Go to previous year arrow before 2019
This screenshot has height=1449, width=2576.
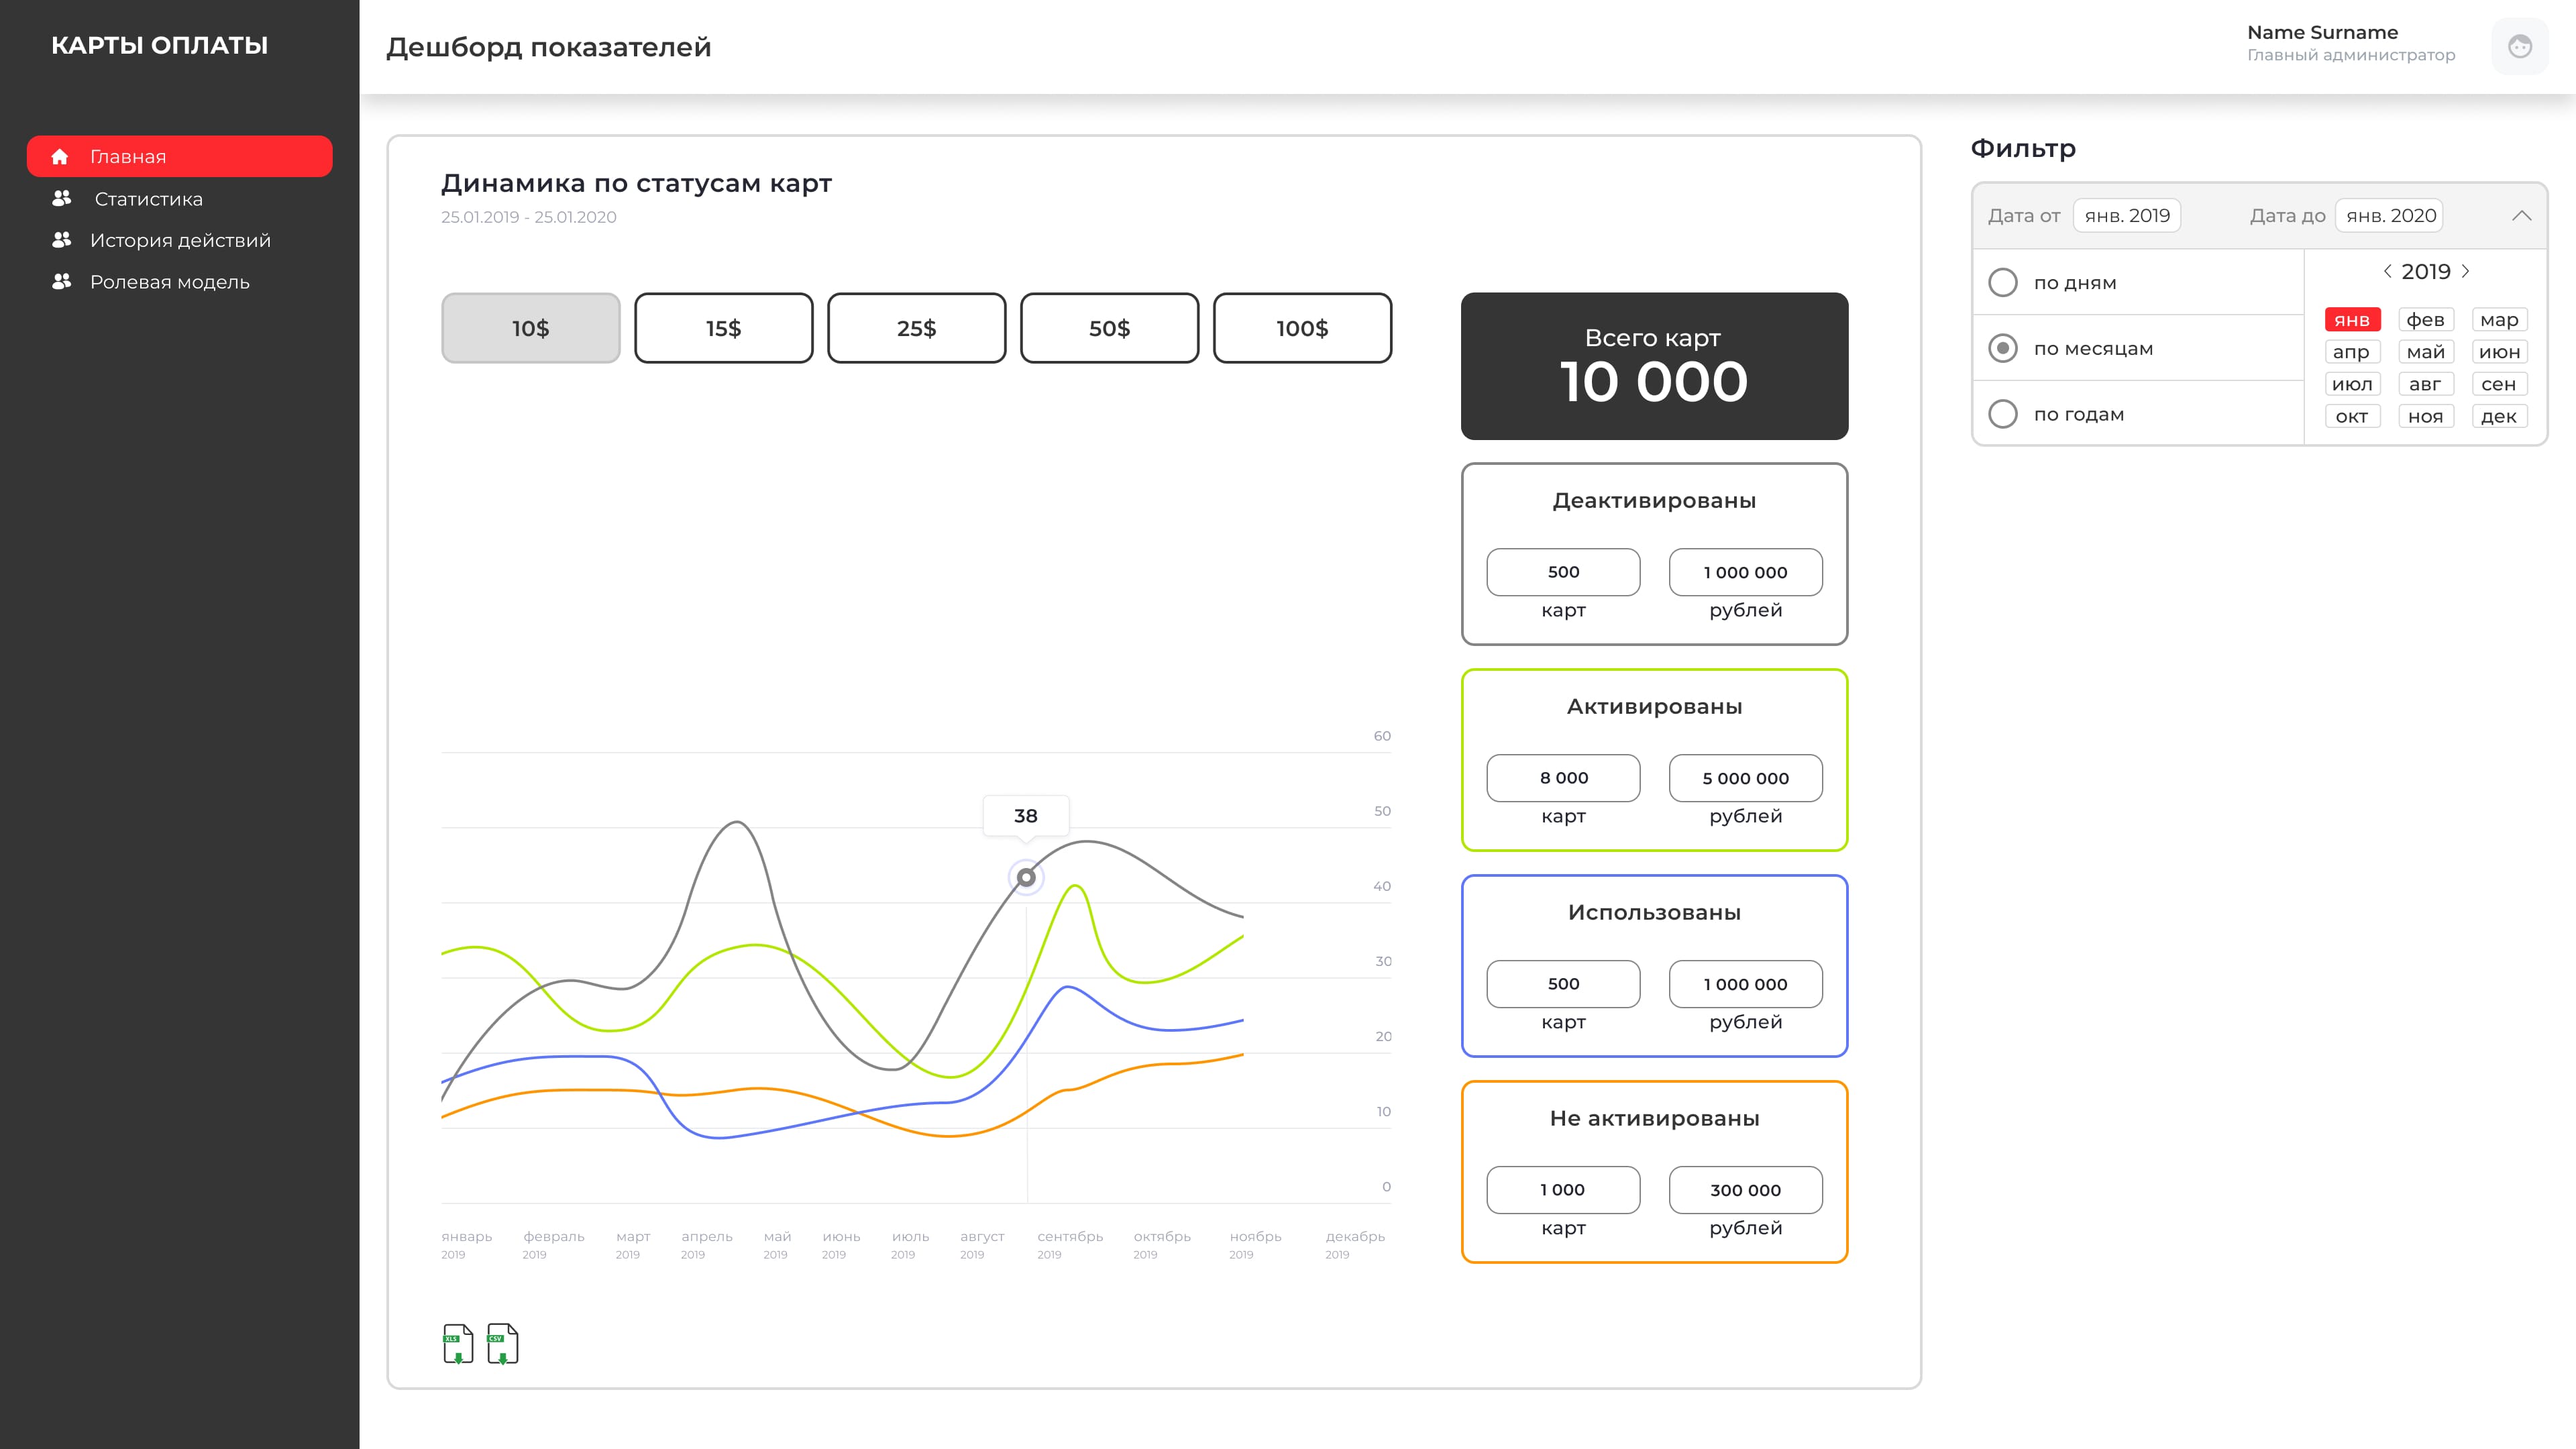tap(2387, 271)
